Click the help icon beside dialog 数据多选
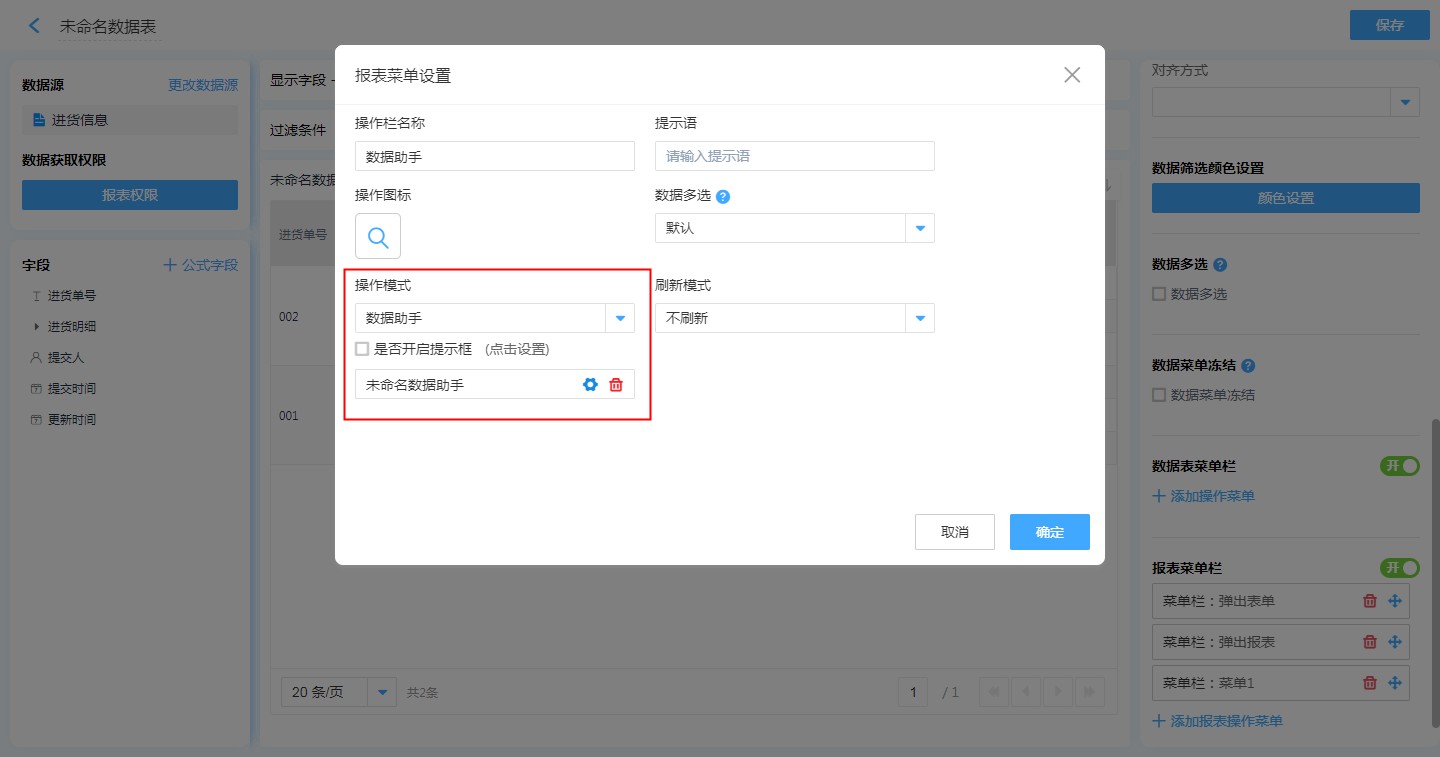This screenshot has width=1440, height=757. pos(723,196)
